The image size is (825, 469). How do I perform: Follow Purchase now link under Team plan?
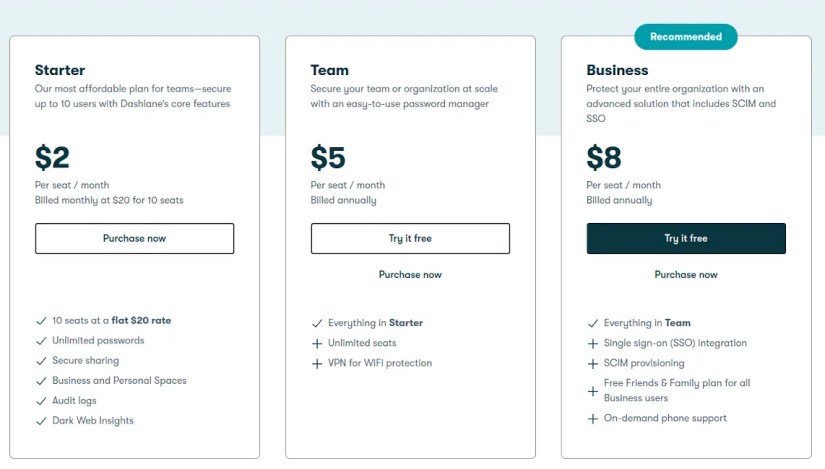tap(410, 274)
